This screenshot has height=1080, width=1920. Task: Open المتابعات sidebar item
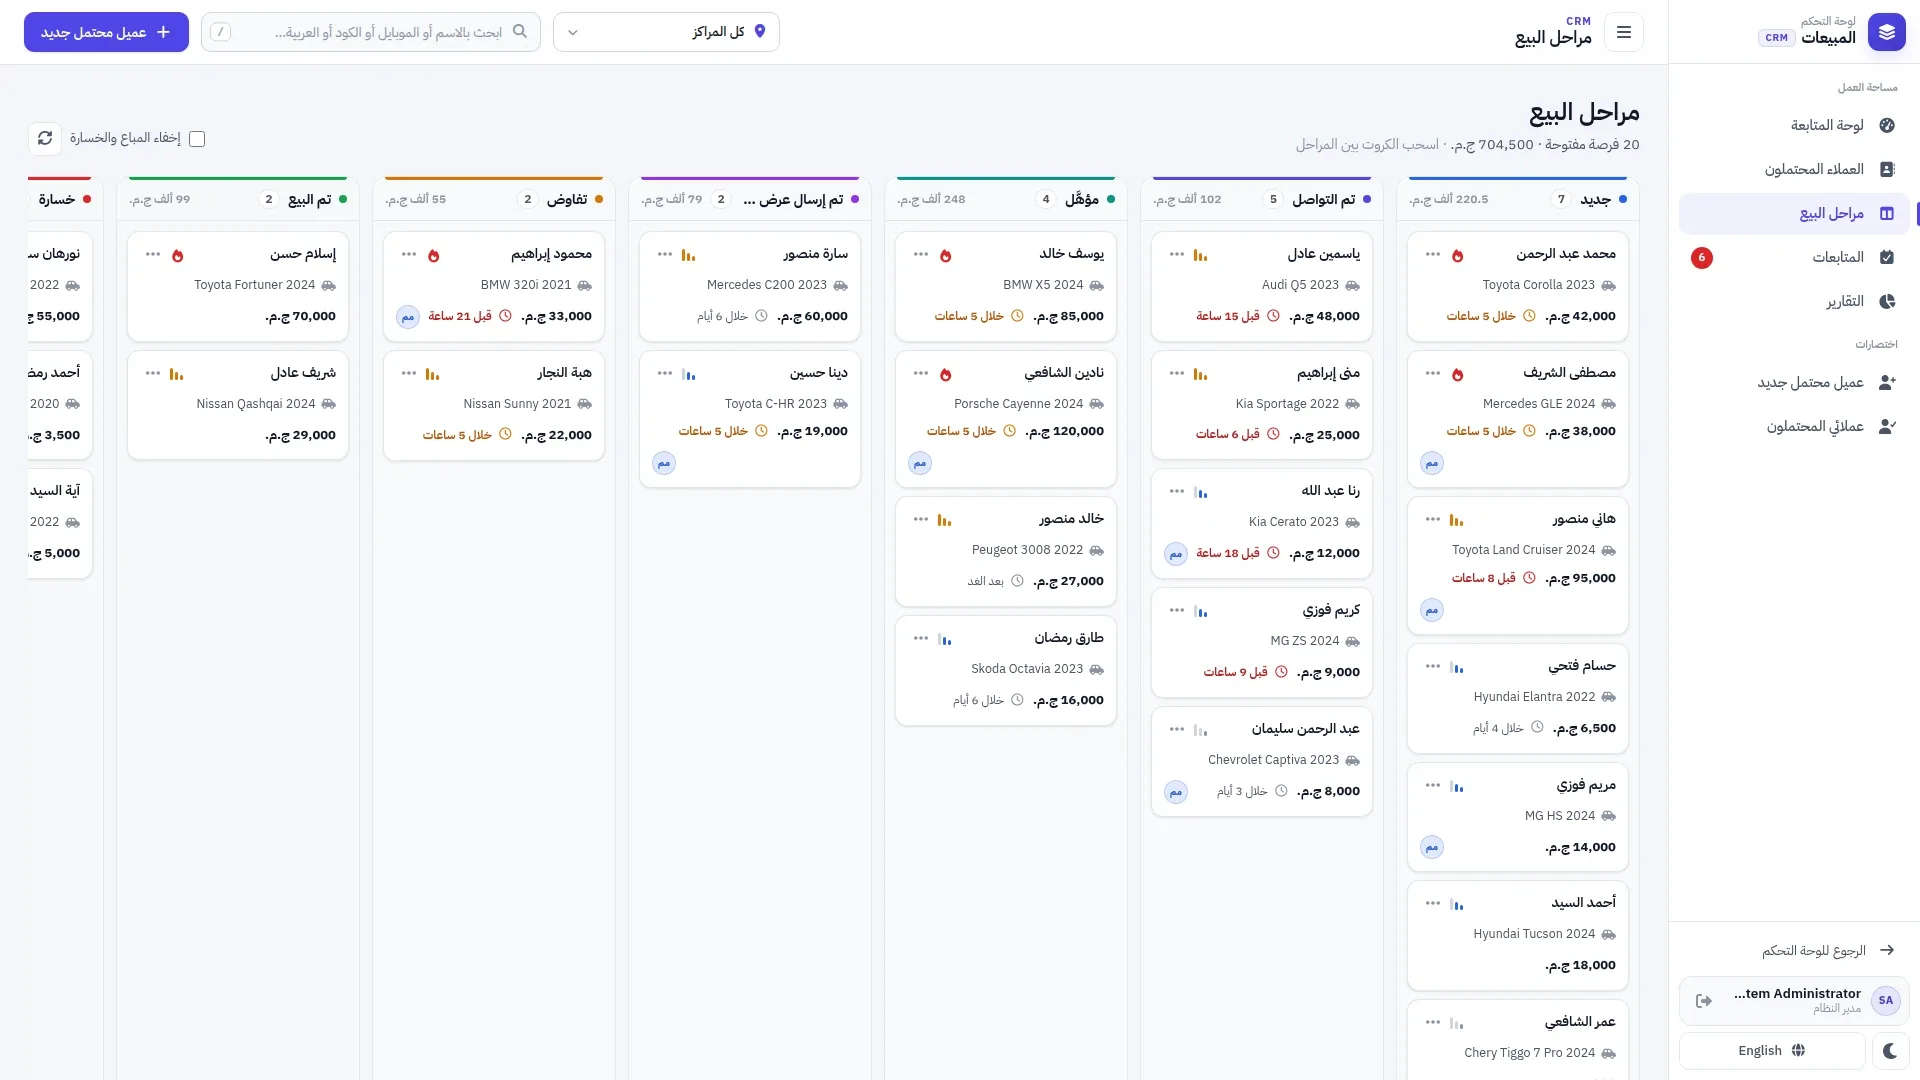click(1794, 257)
